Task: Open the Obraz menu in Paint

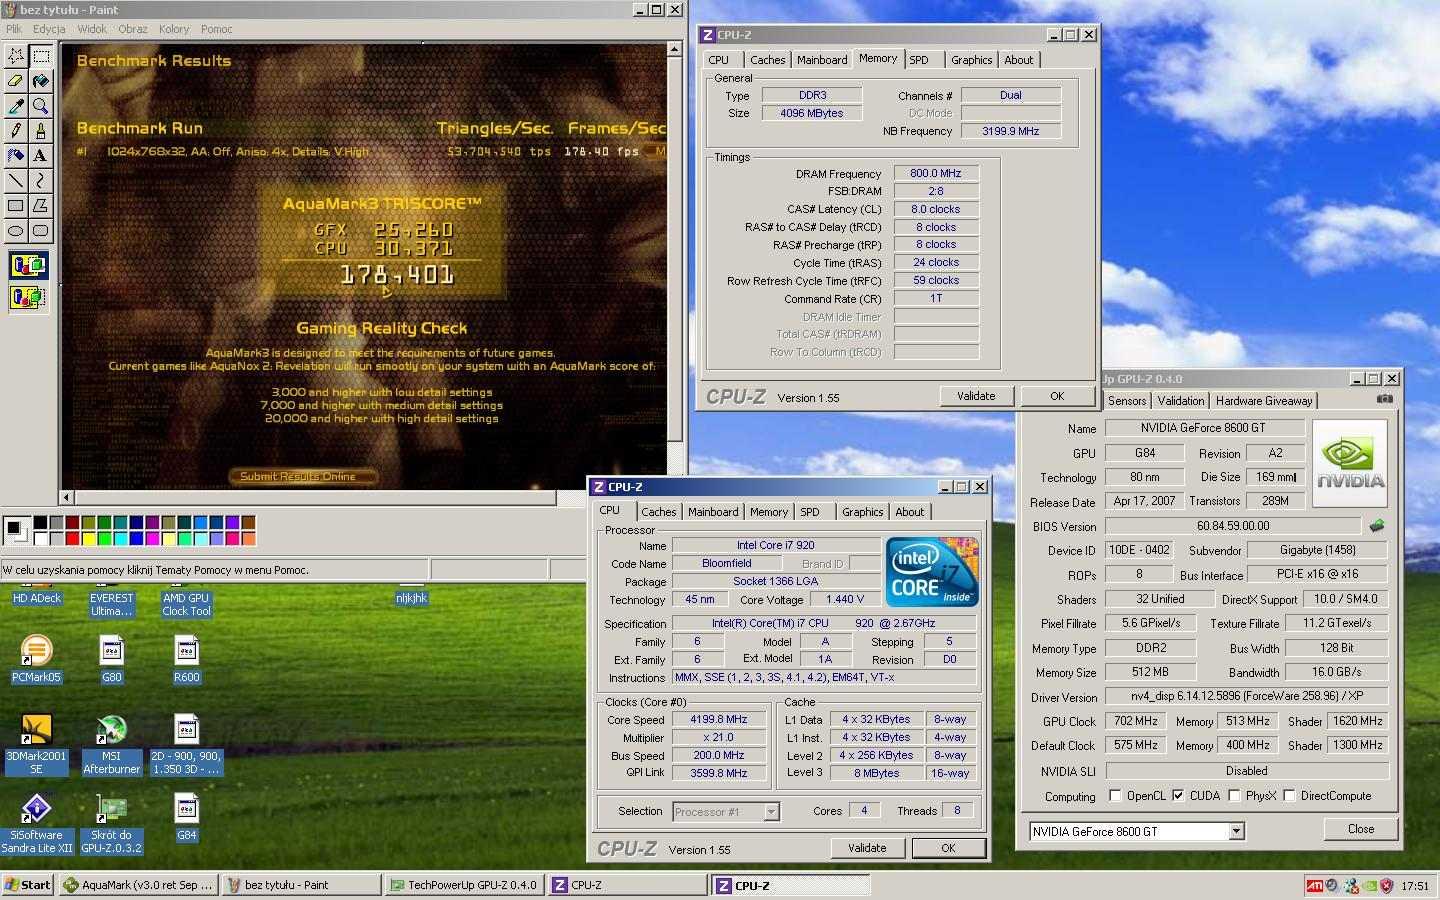Action: point(133,29)
